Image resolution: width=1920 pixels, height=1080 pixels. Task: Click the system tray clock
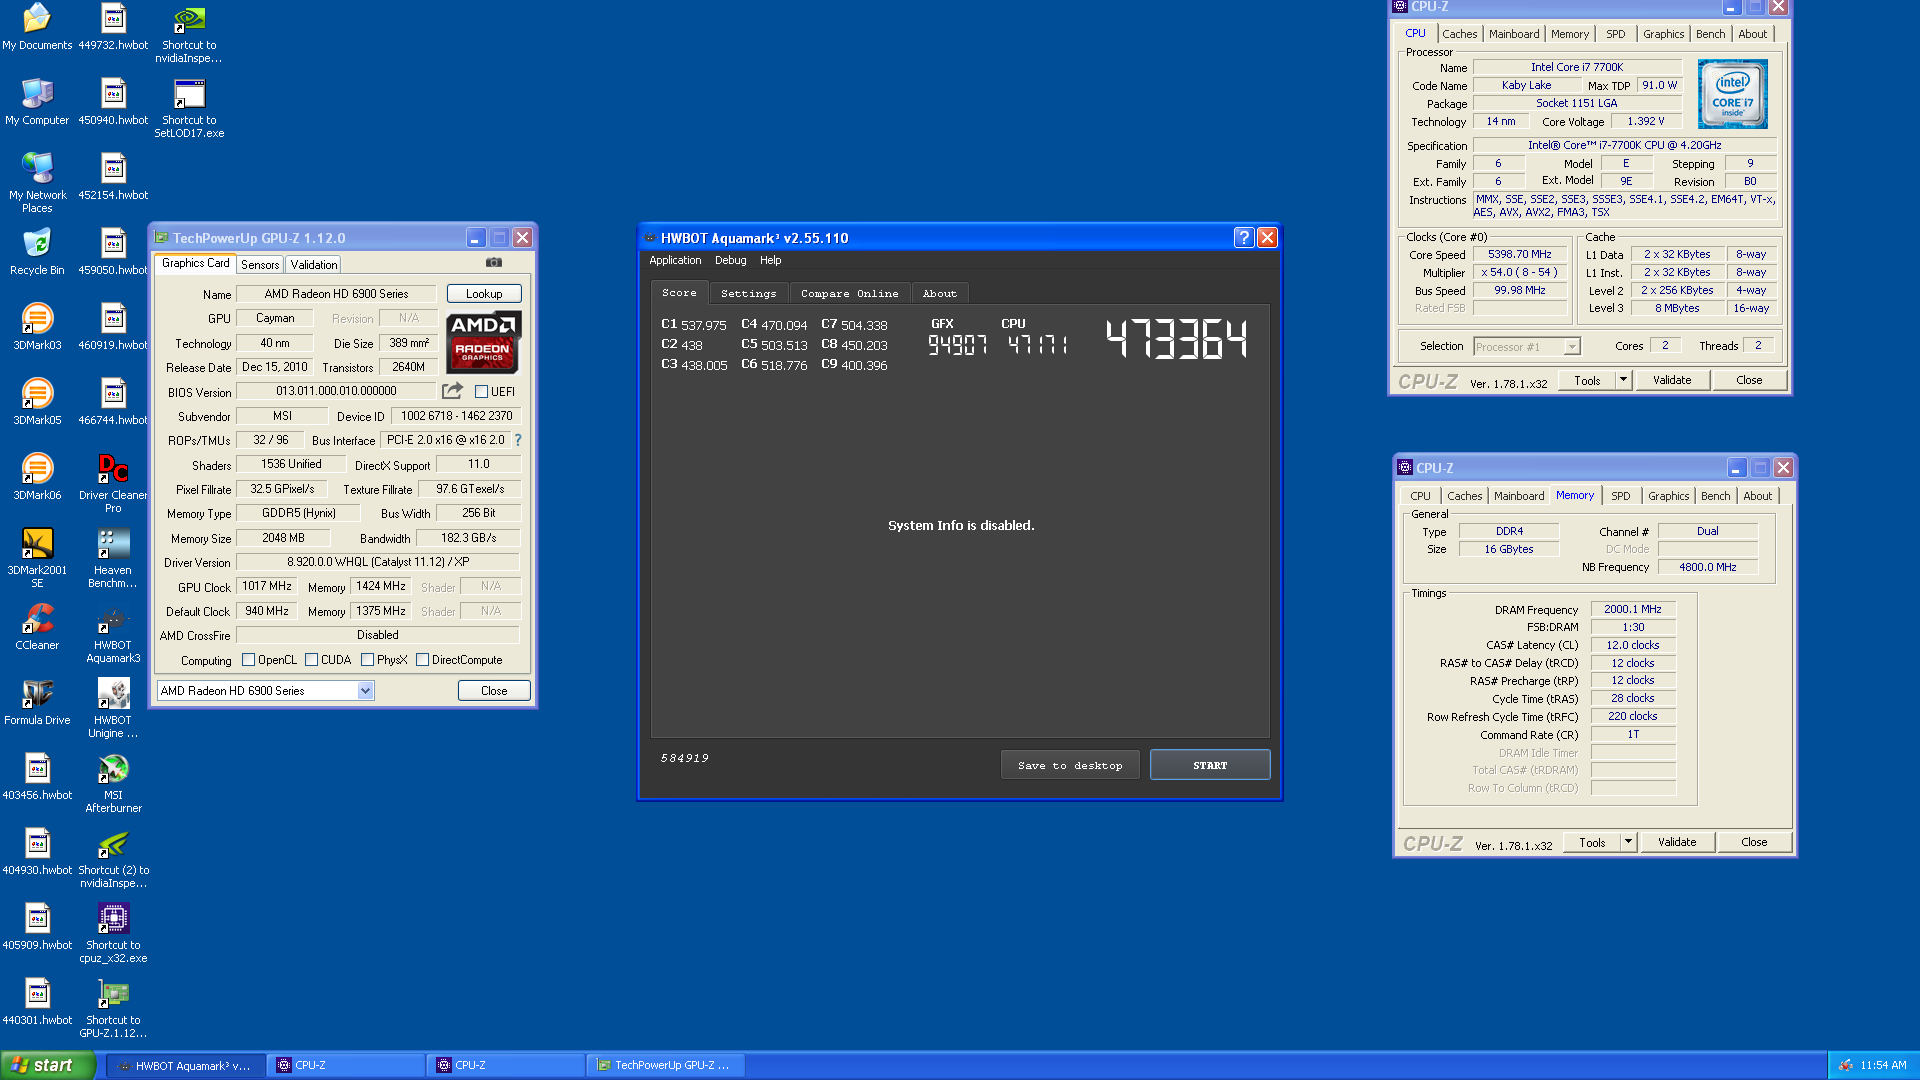pyautogui.click(x=1883, y=1065)
